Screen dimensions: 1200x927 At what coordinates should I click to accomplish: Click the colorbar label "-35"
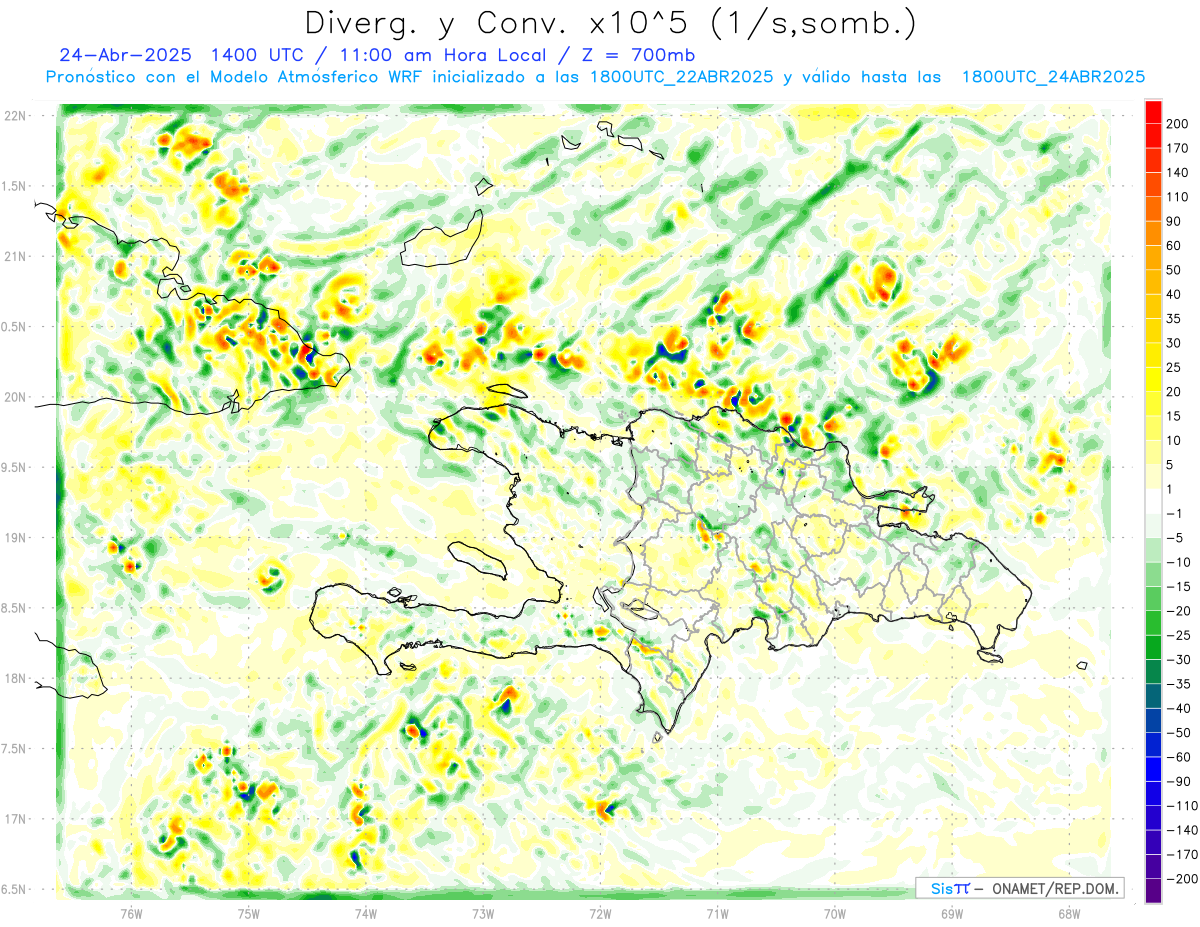tap(1177, 684)
